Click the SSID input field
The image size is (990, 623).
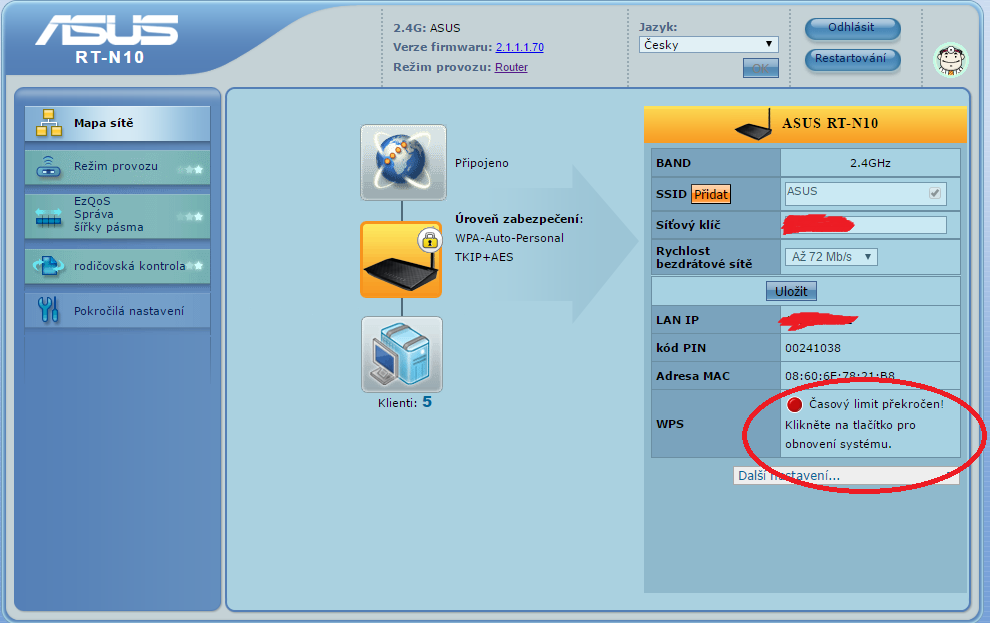point(866,193)
